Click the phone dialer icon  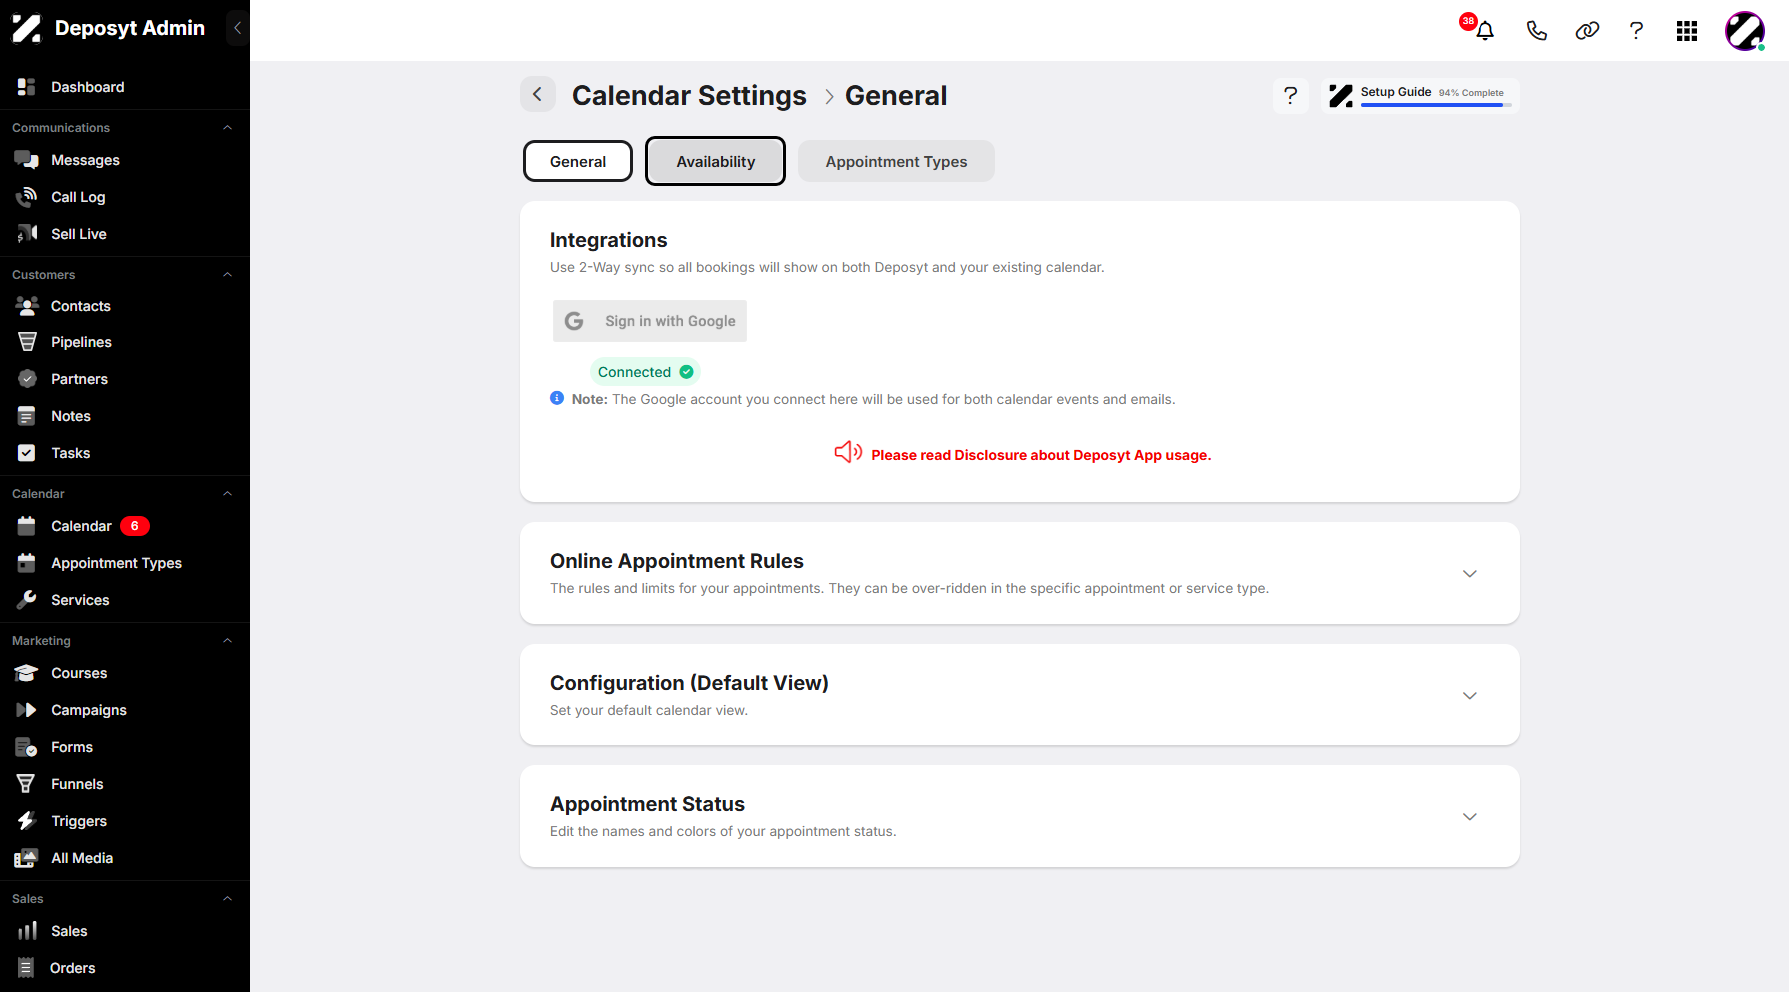(1537, 31)
